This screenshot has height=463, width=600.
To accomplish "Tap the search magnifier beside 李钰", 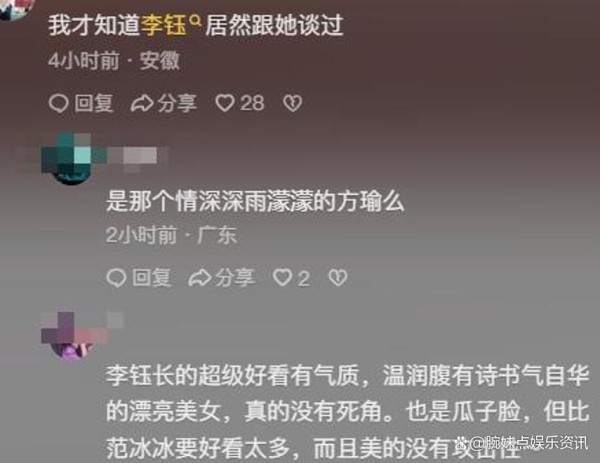I will pos(195,21).
